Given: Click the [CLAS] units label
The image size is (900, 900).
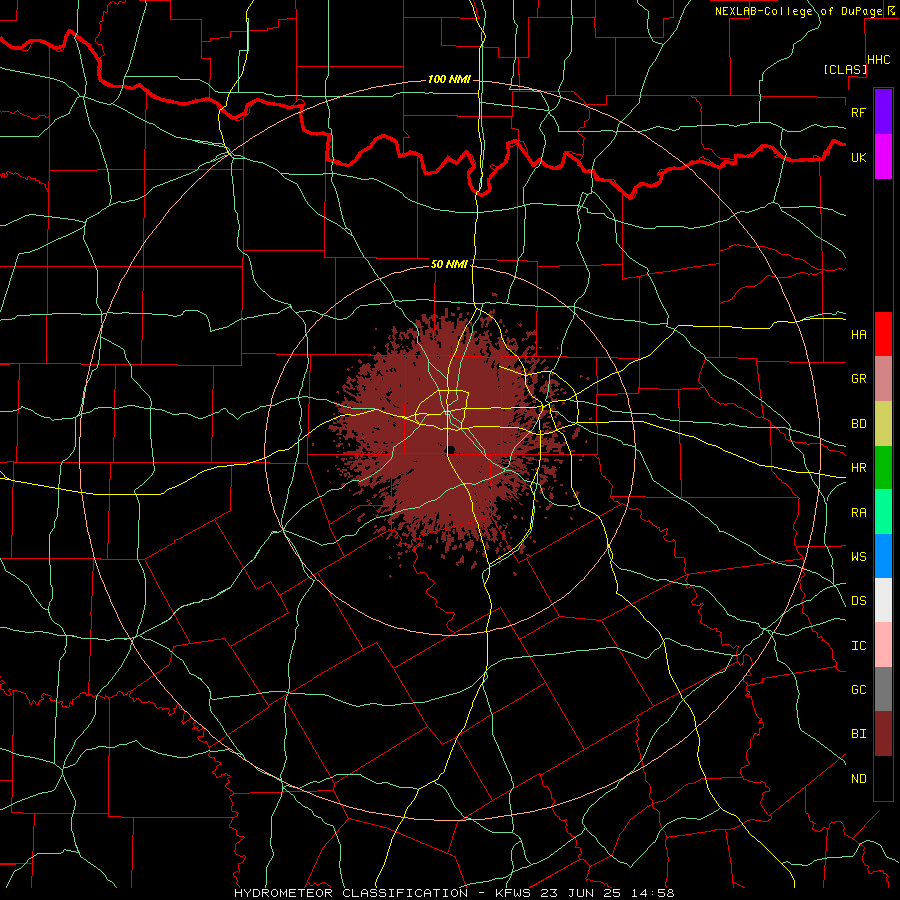Looking at the screenshot, I should [x=845, y=69].
